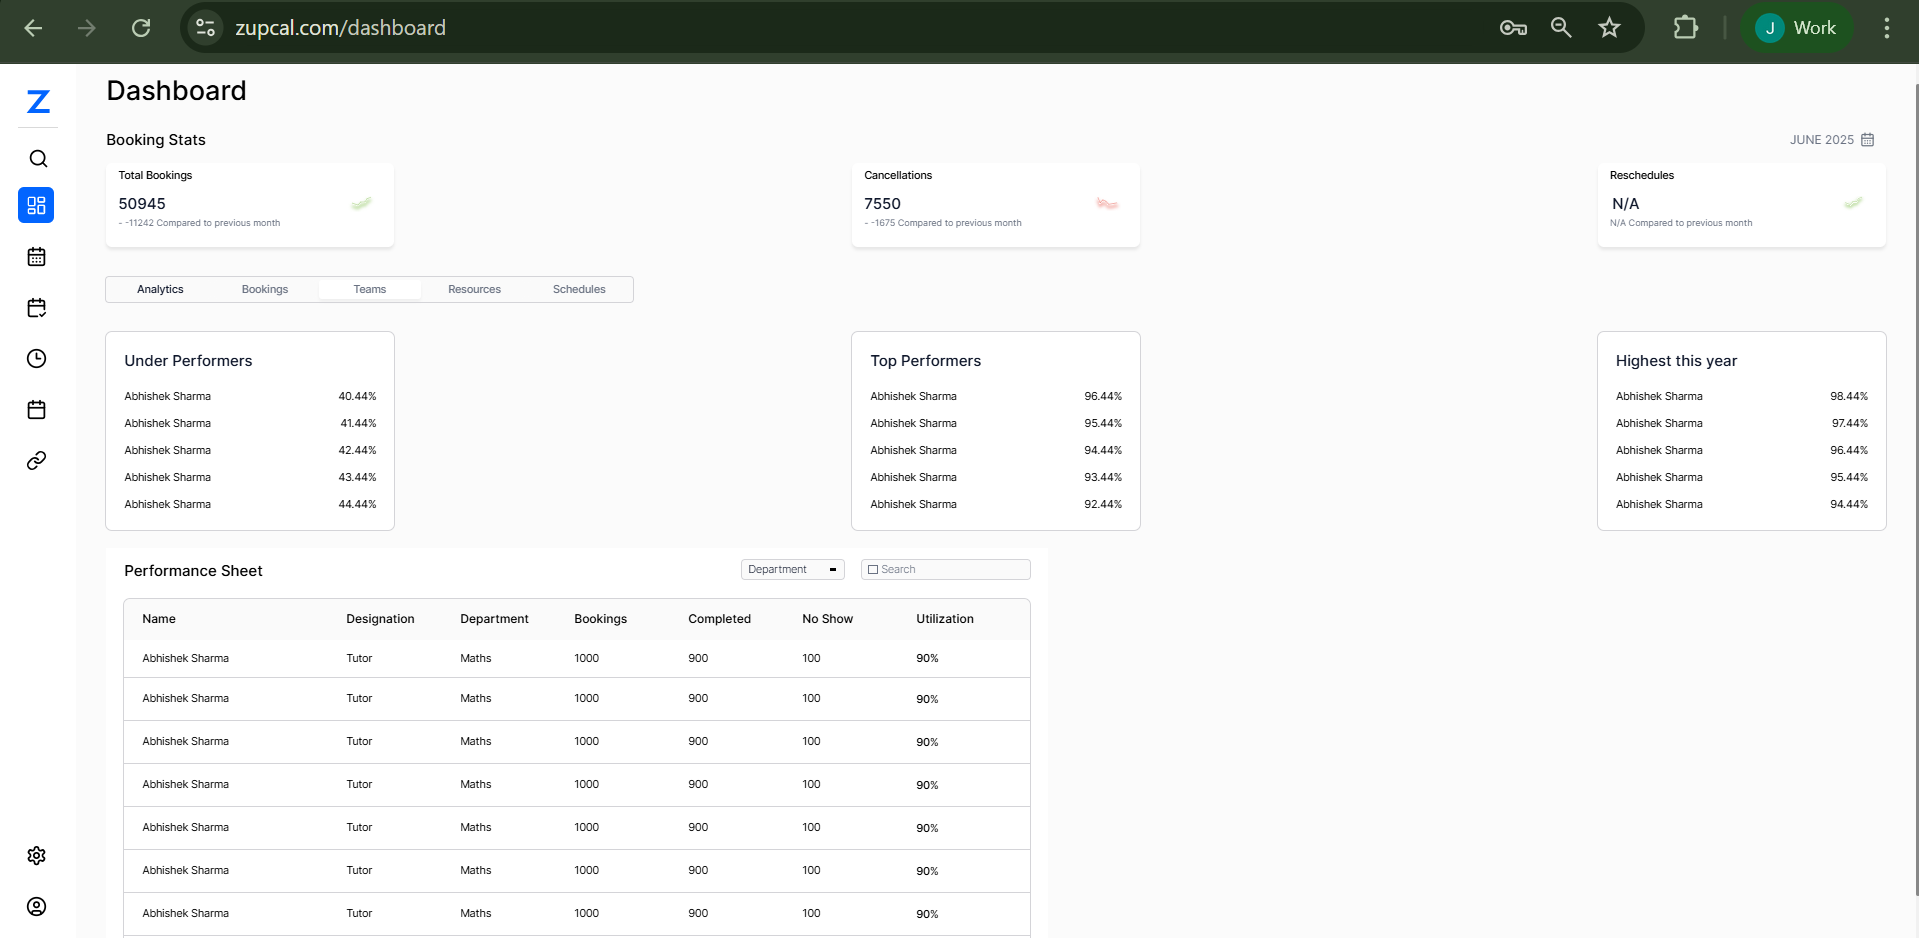Open the clock history icon in sidebar

(37, 358)
